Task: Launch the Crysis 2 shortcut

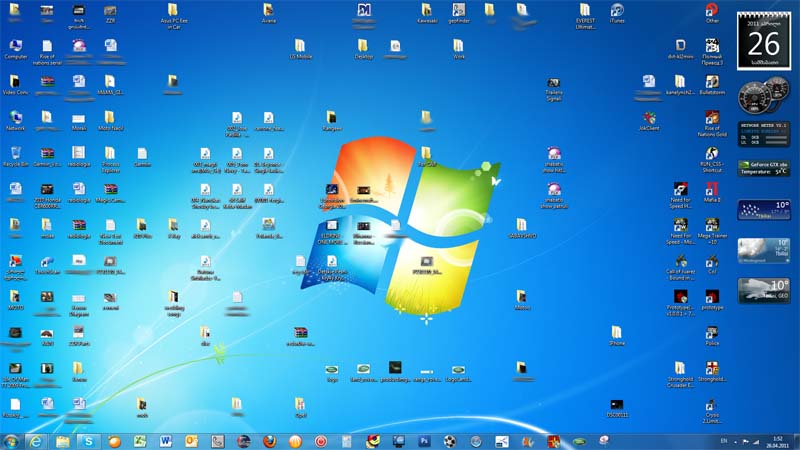Action: [711, 411]
